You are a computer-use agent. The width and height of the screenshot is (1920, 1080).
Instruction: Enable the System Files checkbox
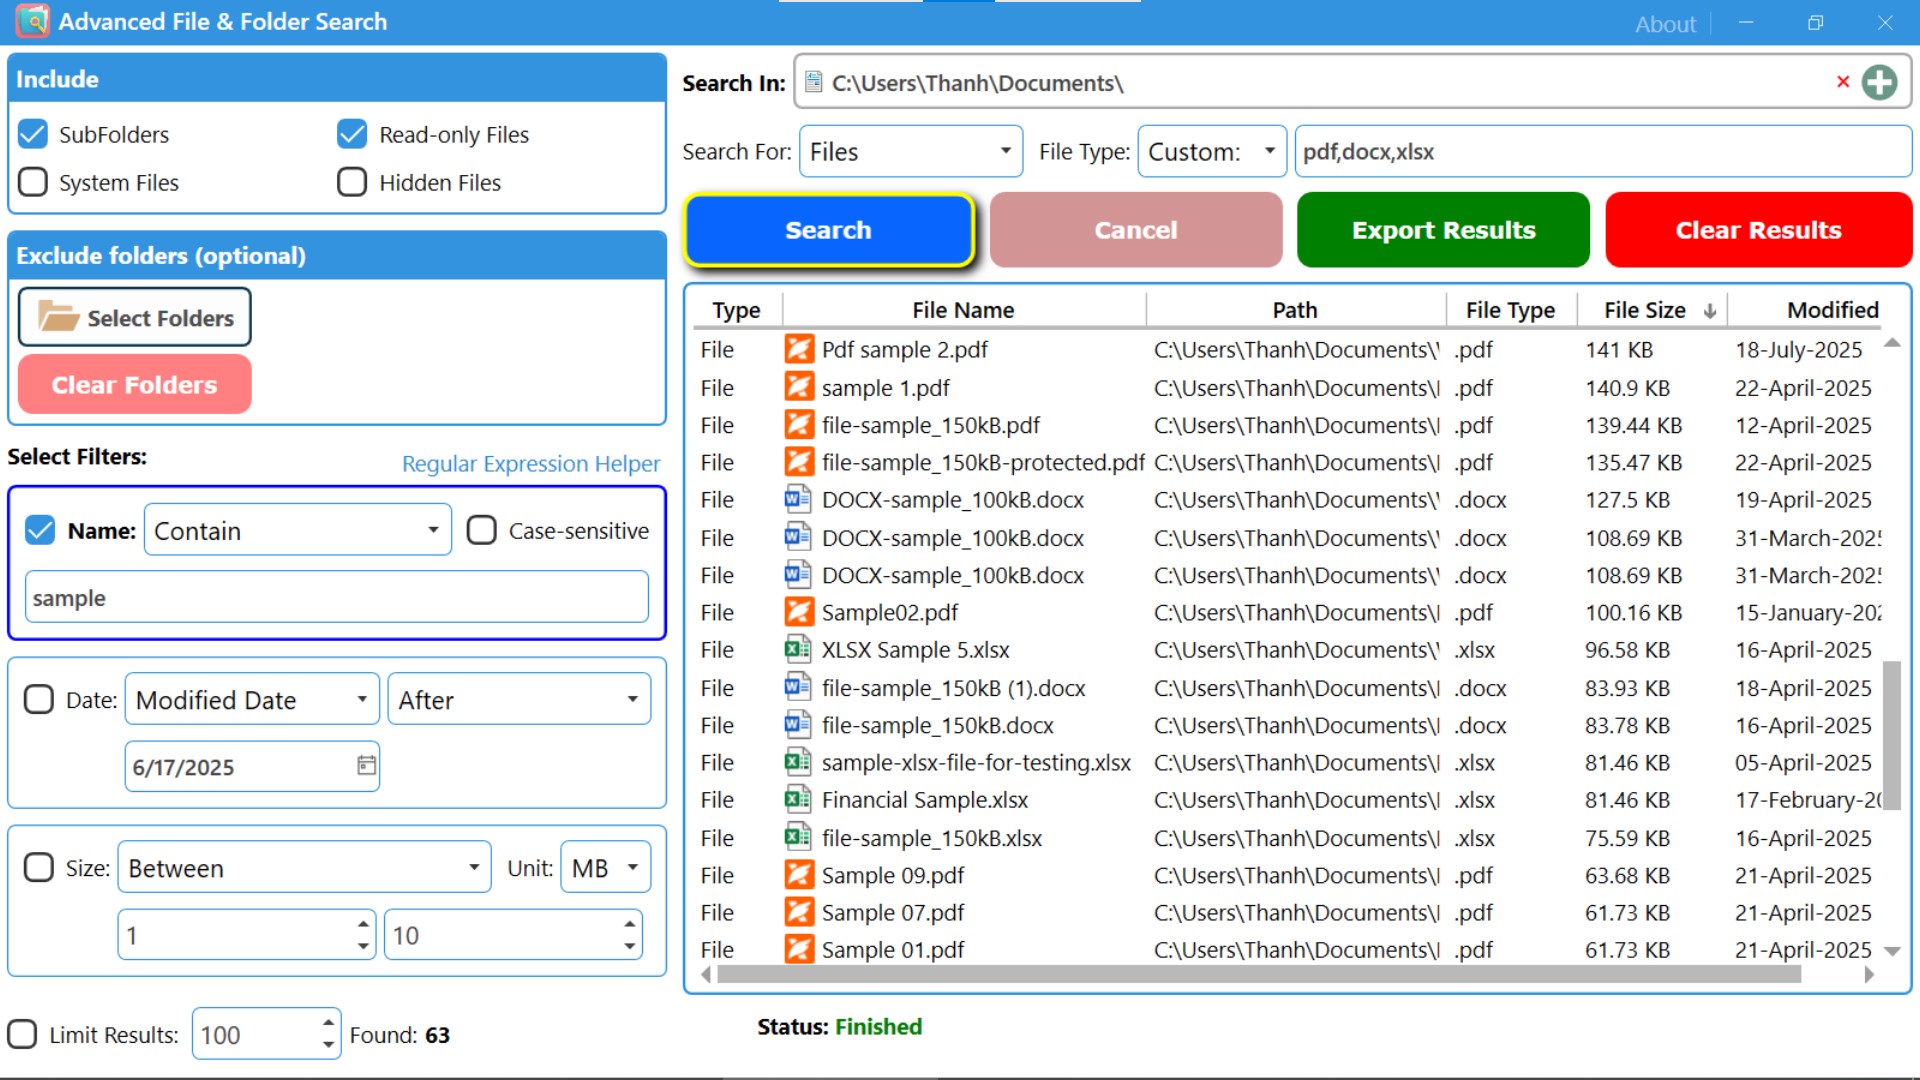pos(33,182)
